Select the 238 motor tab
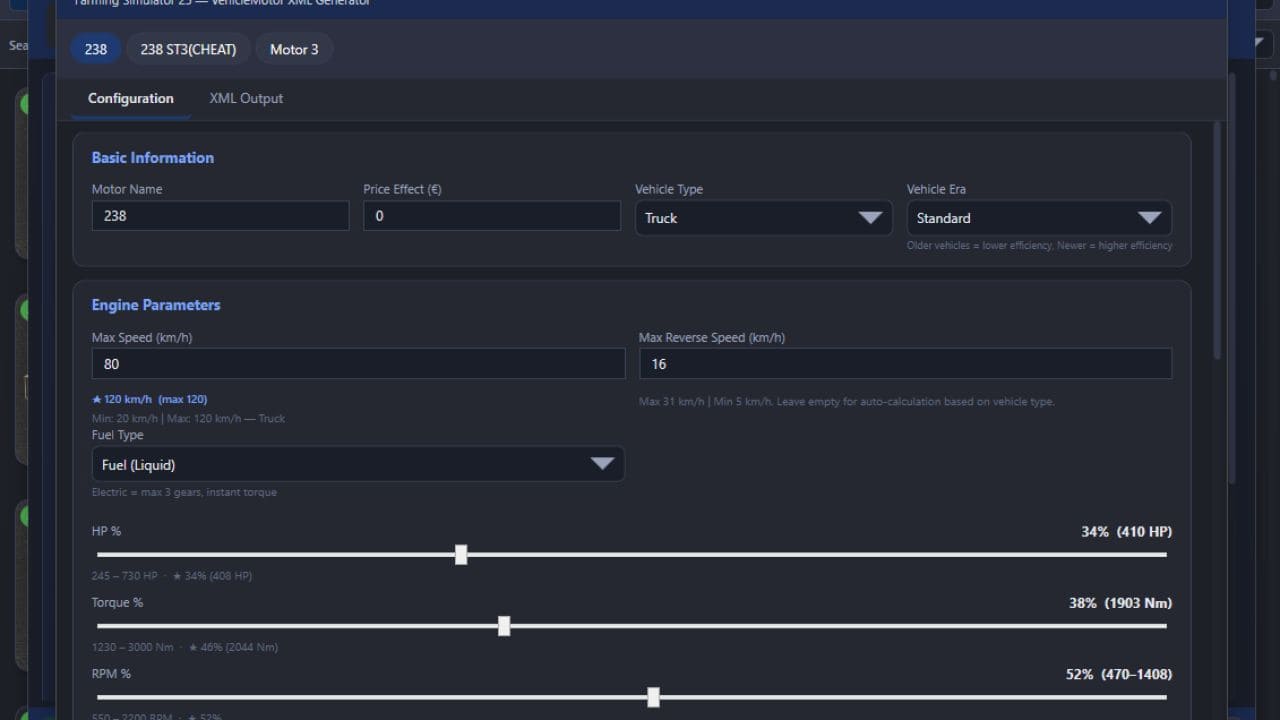 click(x=95, y=49)
